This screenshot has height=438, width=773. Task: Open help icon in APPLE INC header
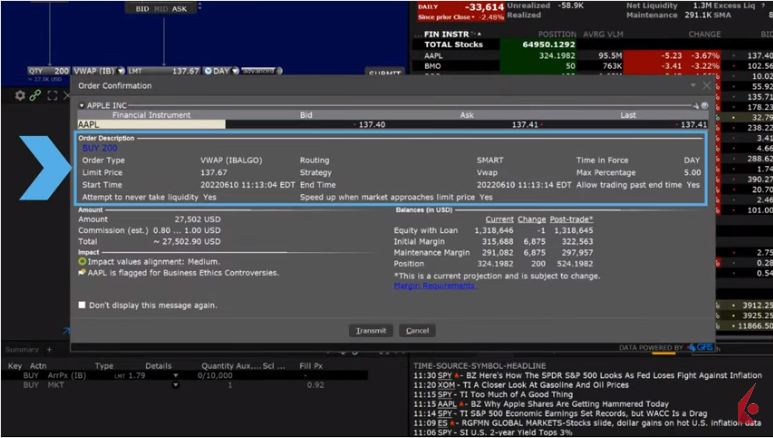(704, 106)
